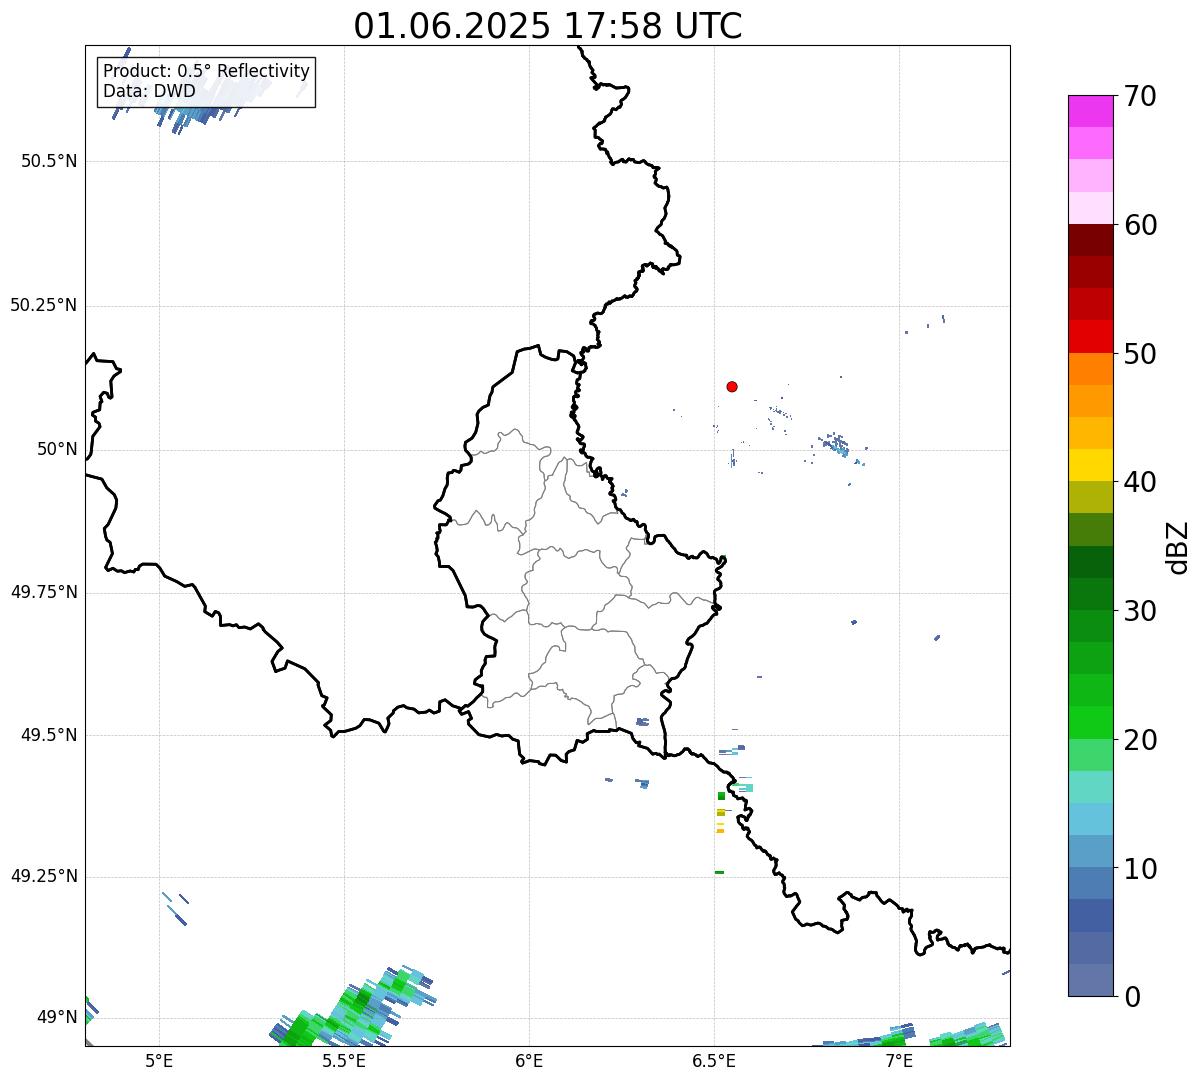Click the dark maroon colorbar segment below 60
The image size is (1202, 1081).
1091,240
